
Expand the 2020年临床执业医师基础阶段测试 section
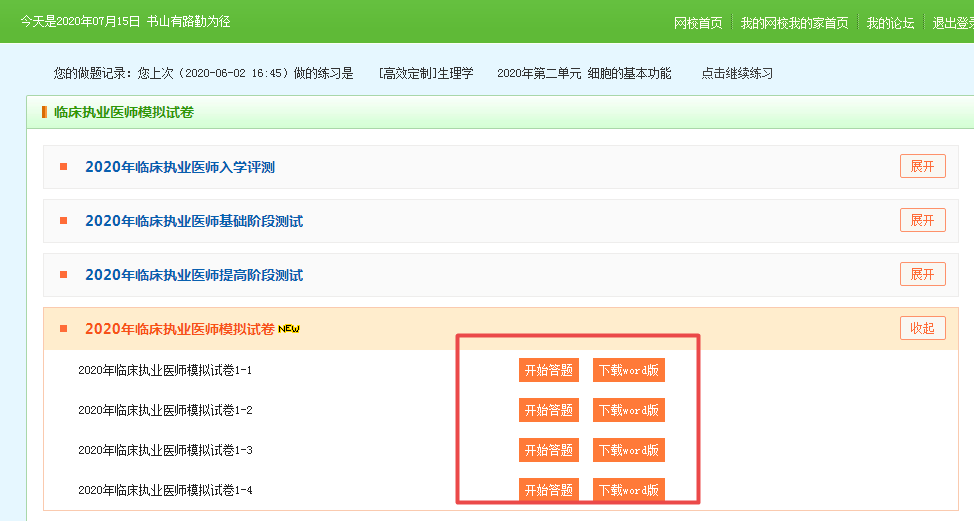tap(922, 220)
